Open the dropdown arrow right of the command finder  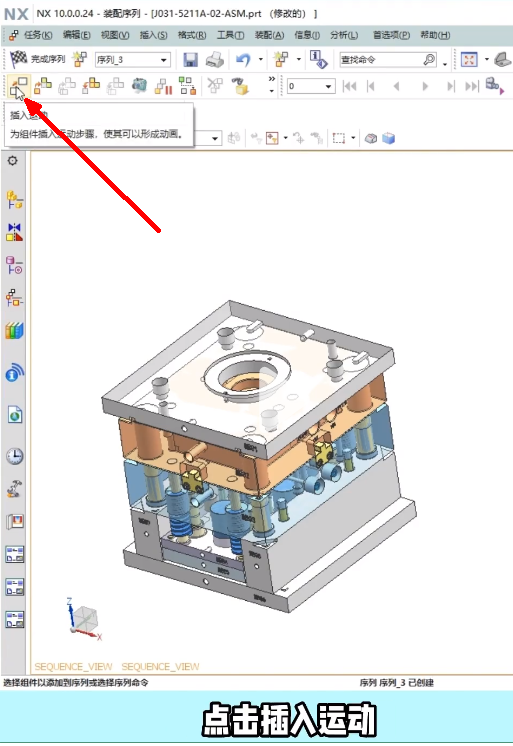(x=444, y=63)
